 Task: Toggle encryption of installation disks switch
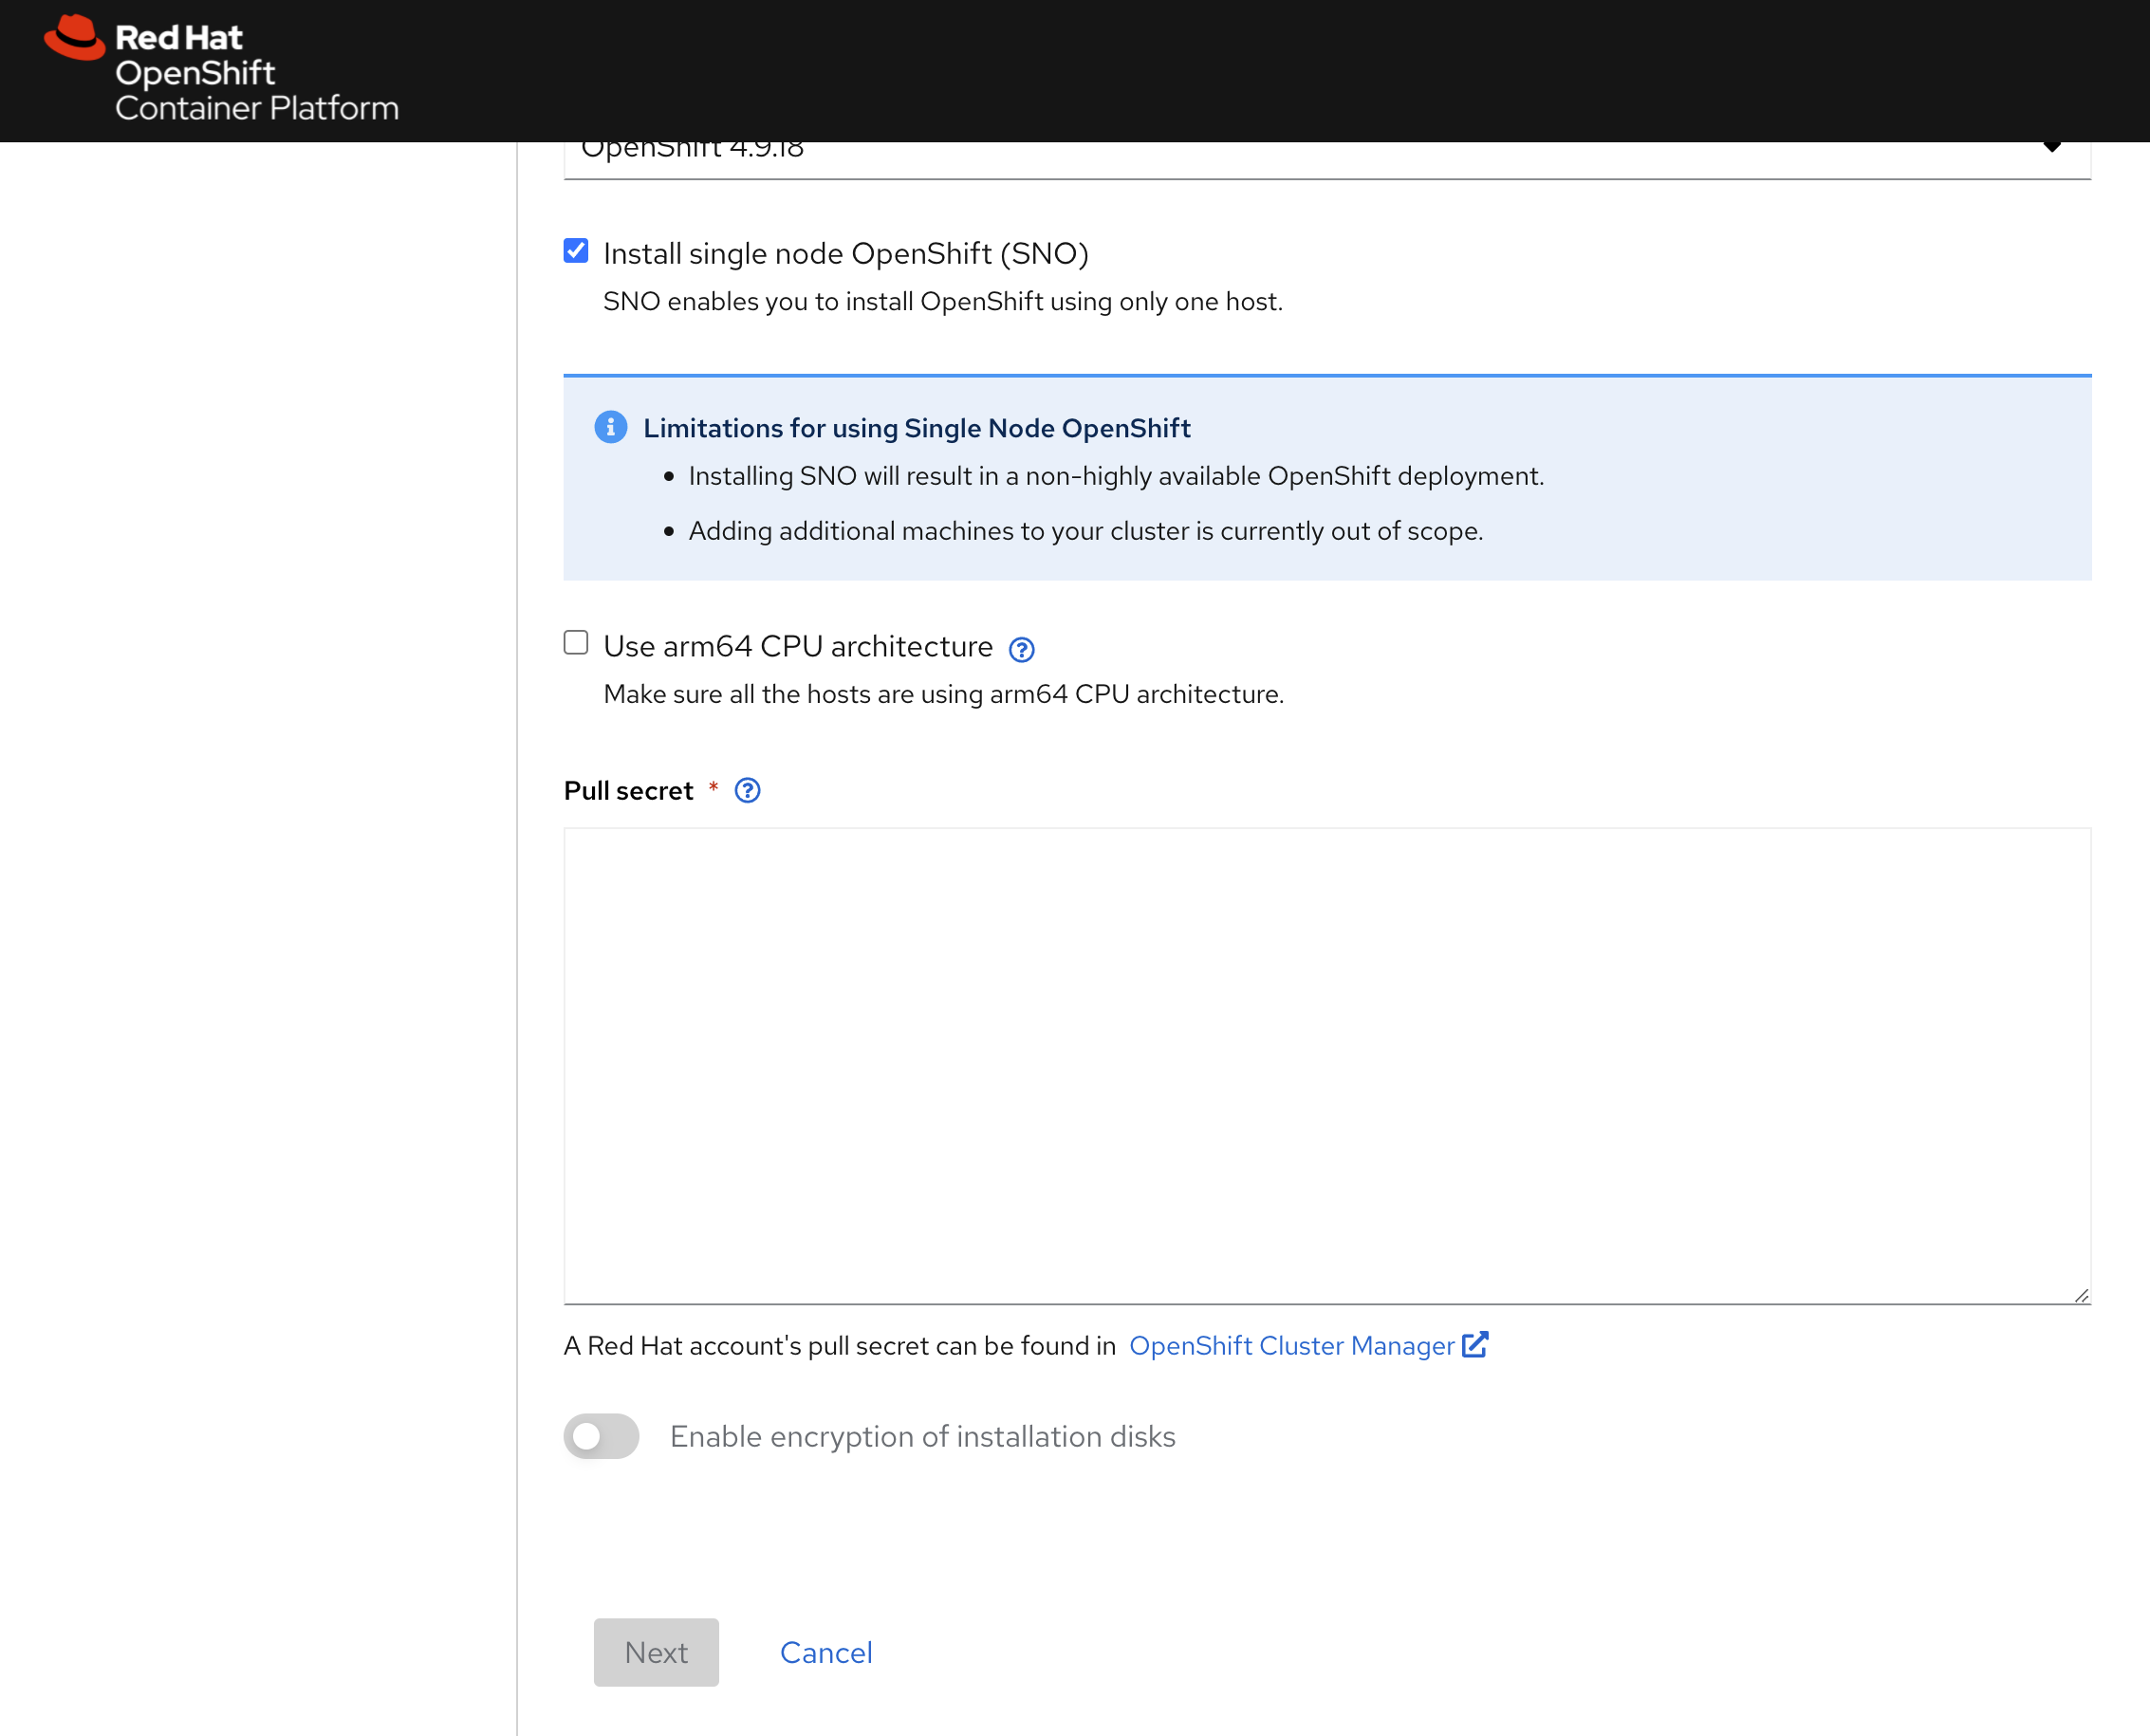(x=601, y=1436)
